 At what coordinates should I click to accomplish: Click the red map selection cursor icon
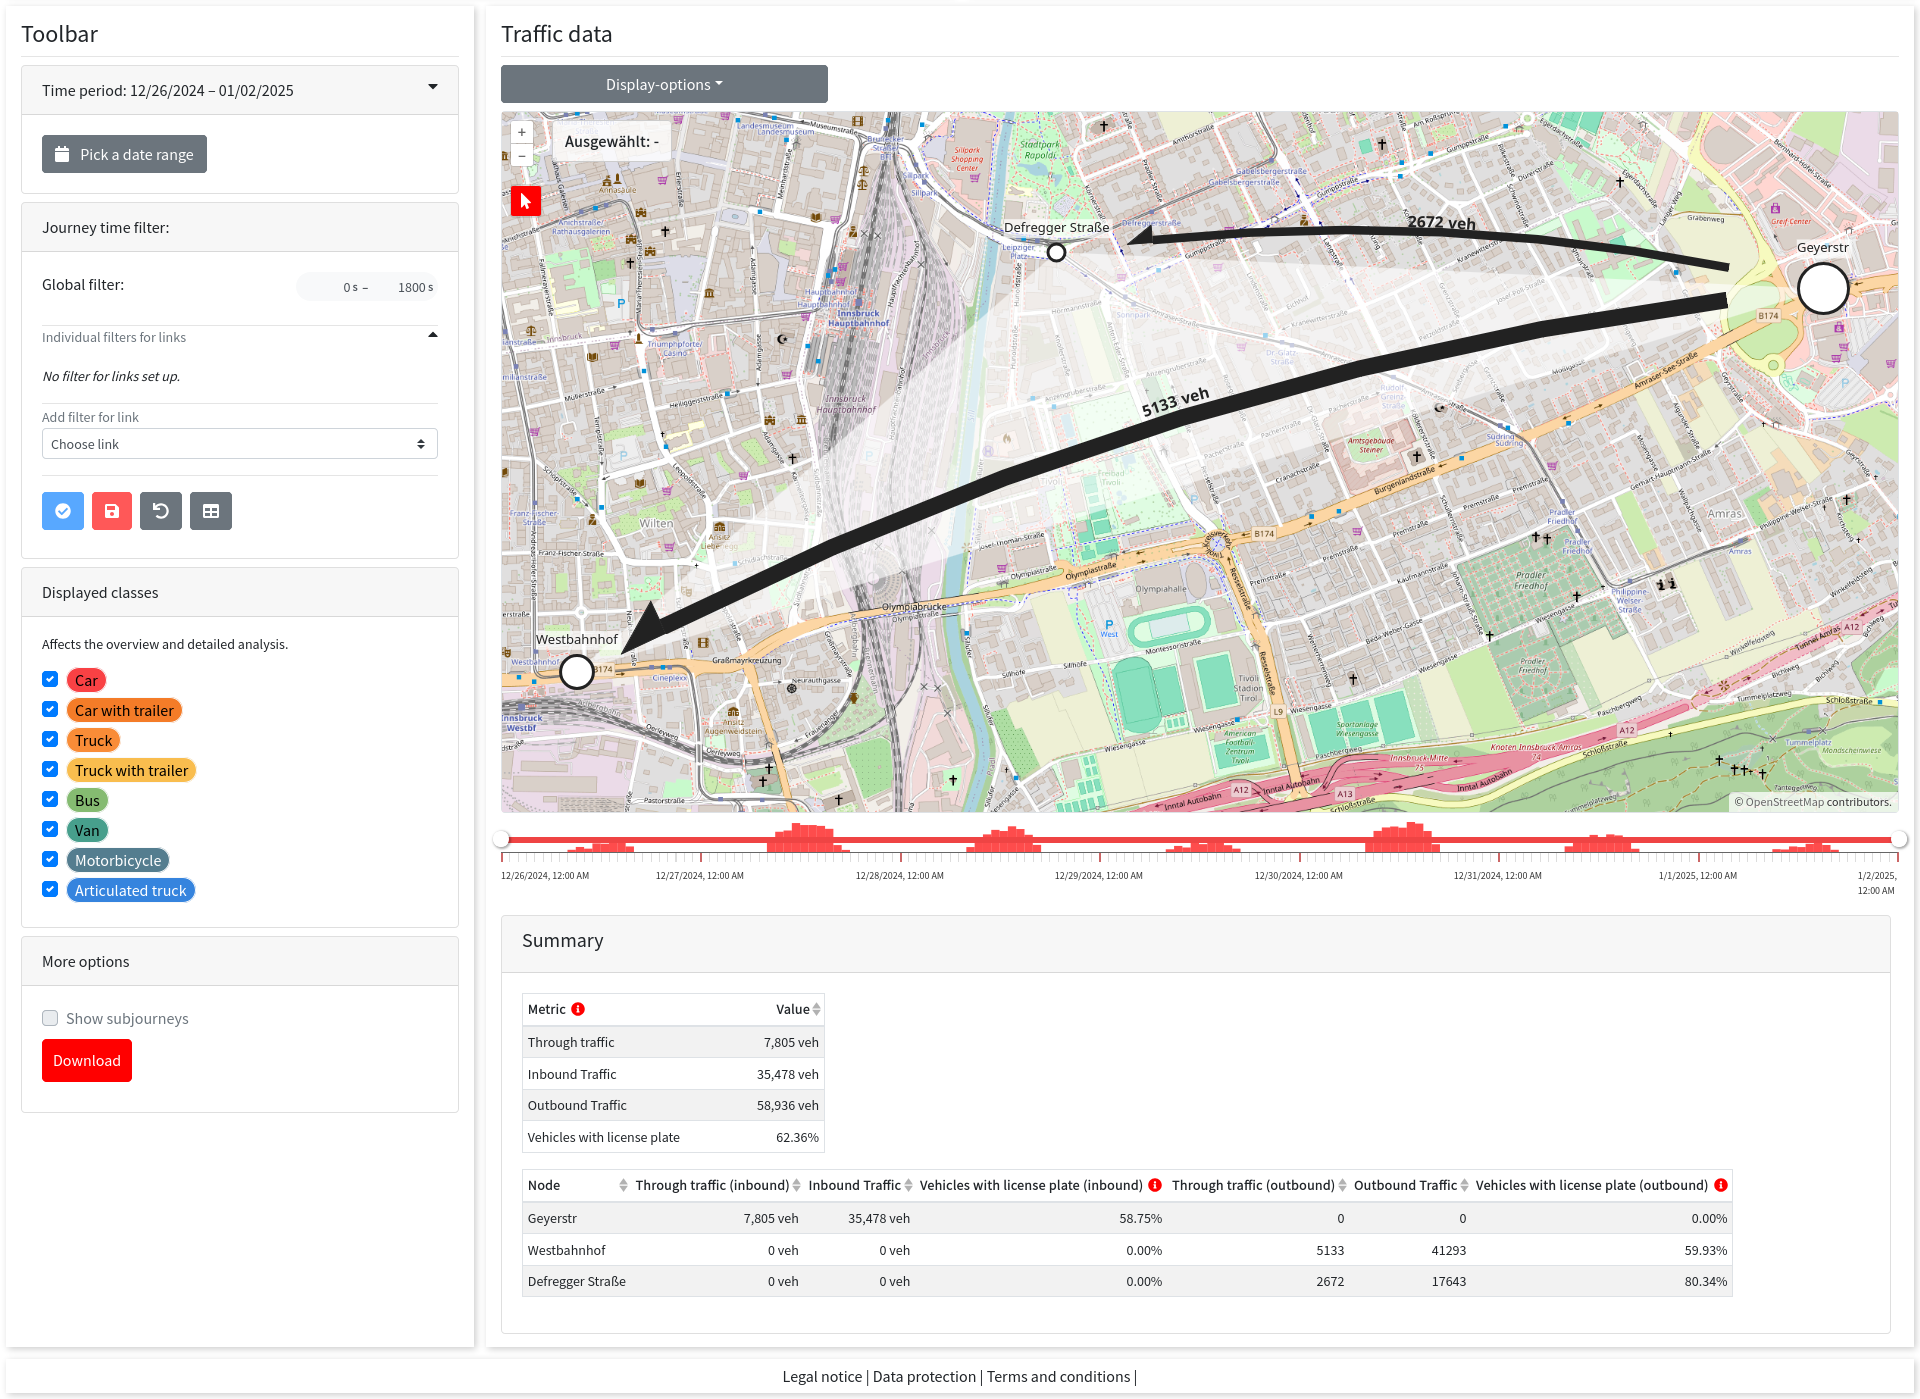[x=526, y=201]
